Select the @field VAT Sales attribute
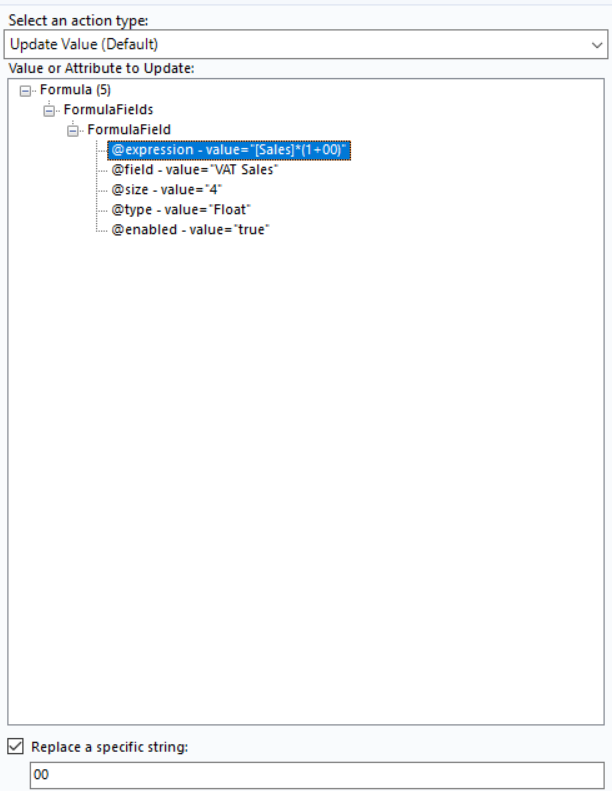The height and width of the screenshot is (791, 612). [194, 170]
